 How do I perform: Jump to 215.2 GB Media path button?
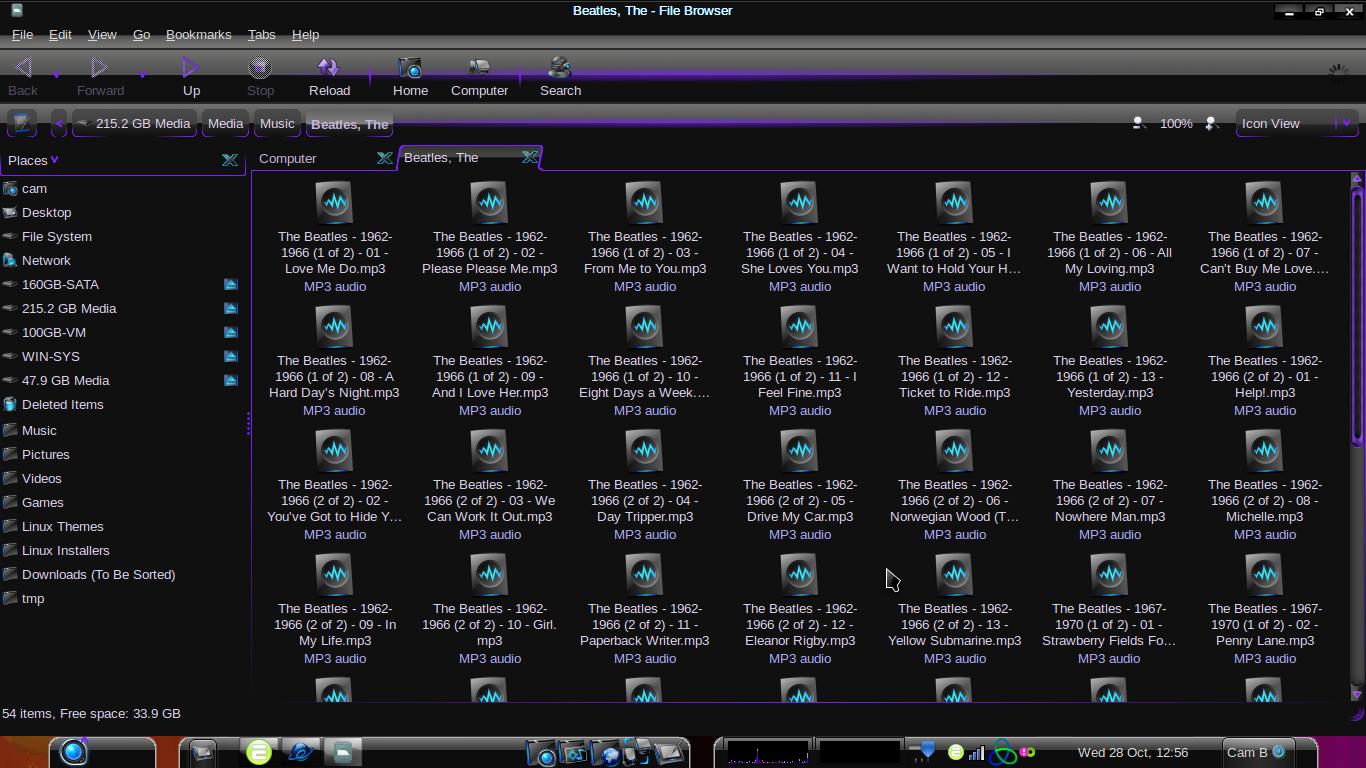pyautogui.click(x=134, y=123)
